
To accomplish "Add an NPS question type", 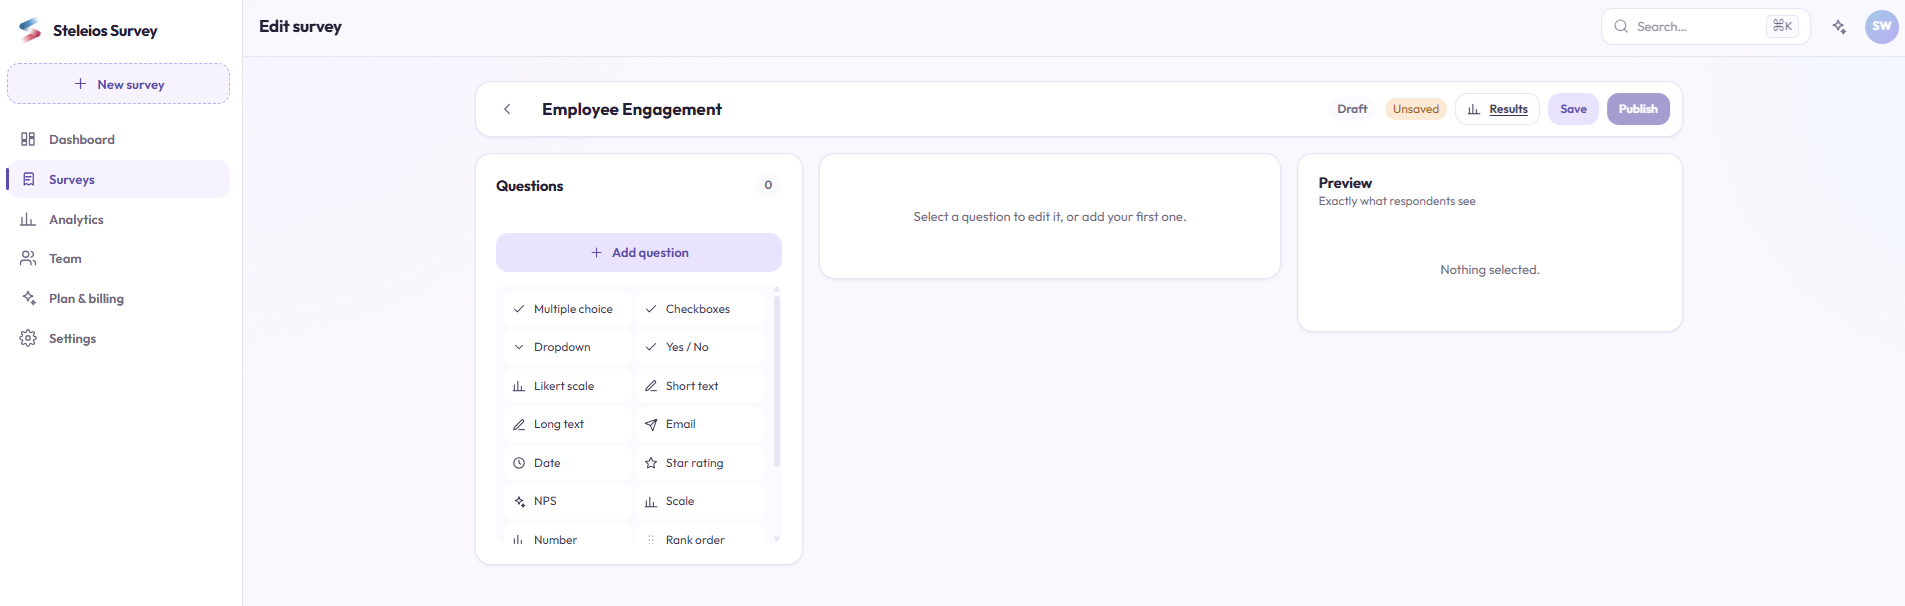I will click(x=568, y=501).
